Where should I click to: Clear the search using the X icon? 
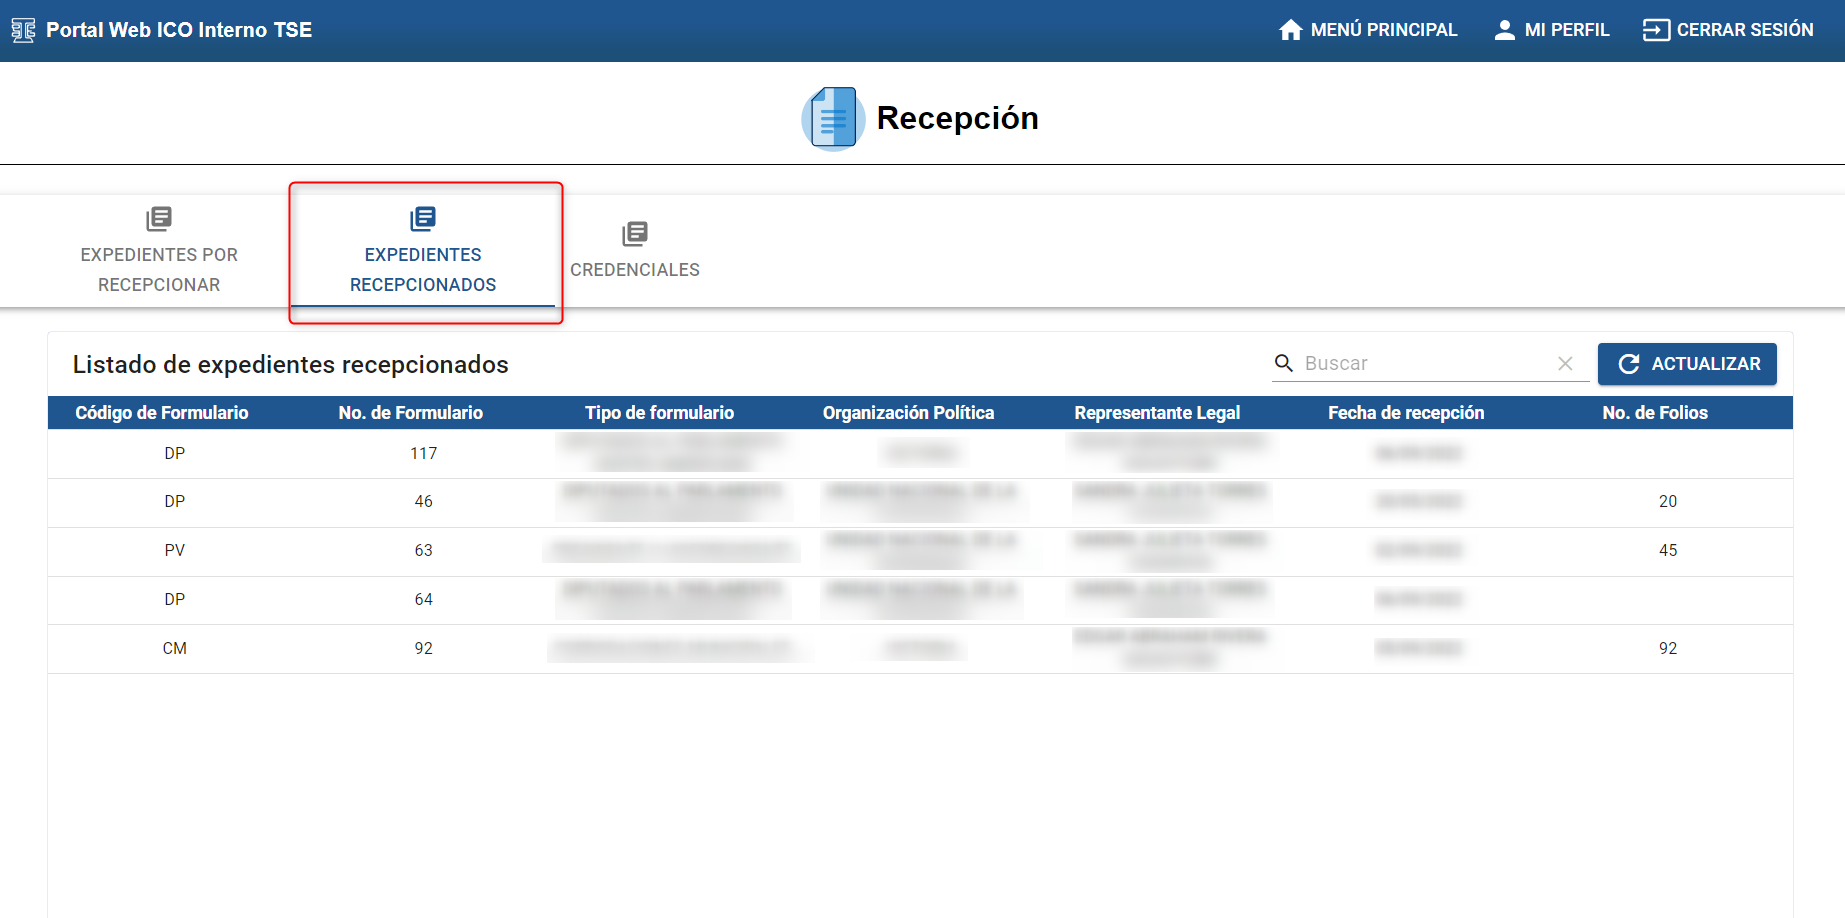pyautogui.click(x=1565, y=363)
